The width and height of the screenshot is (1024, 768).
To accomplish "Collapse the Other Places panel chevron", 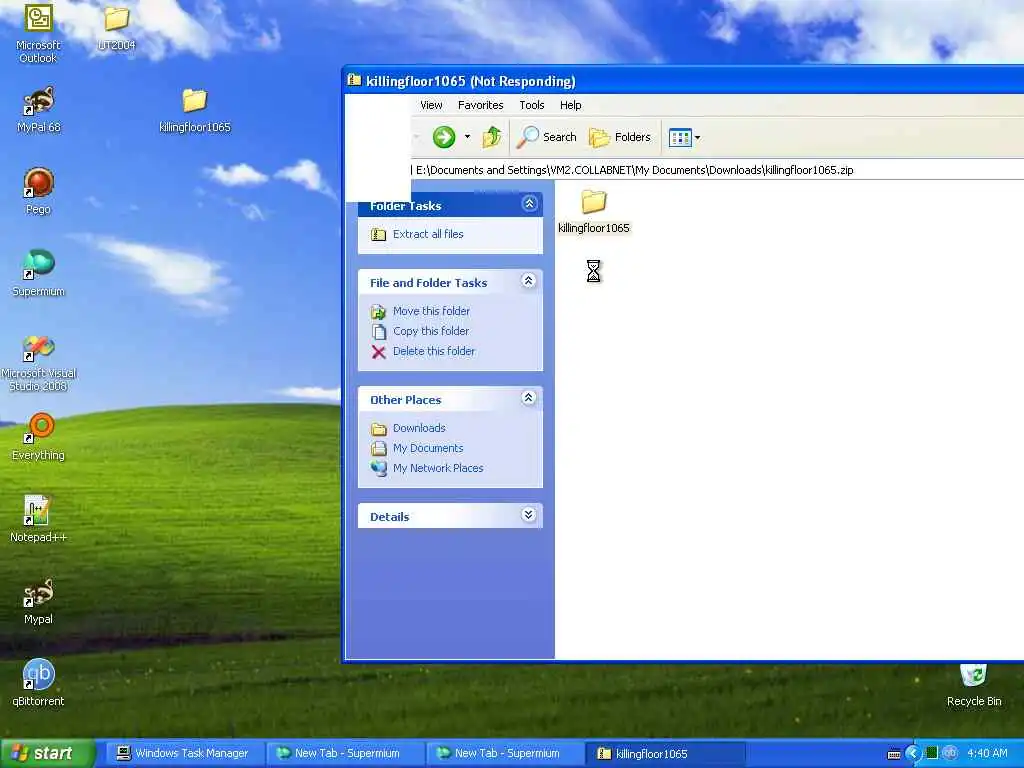I will [529, 398].
